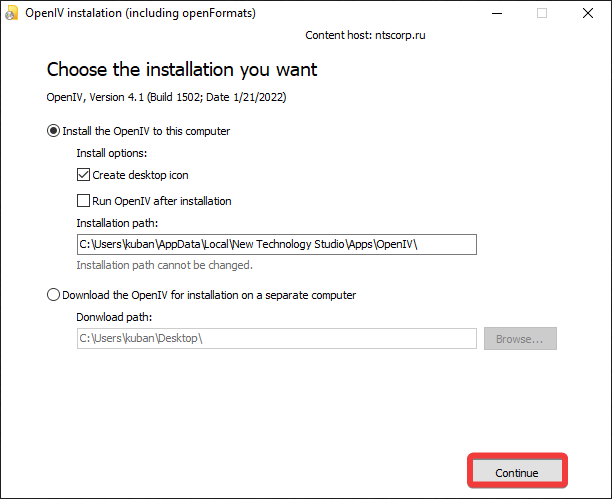
Task: Click the OpenIV Version 4.1 build text
Action: (x=166, y=97)
